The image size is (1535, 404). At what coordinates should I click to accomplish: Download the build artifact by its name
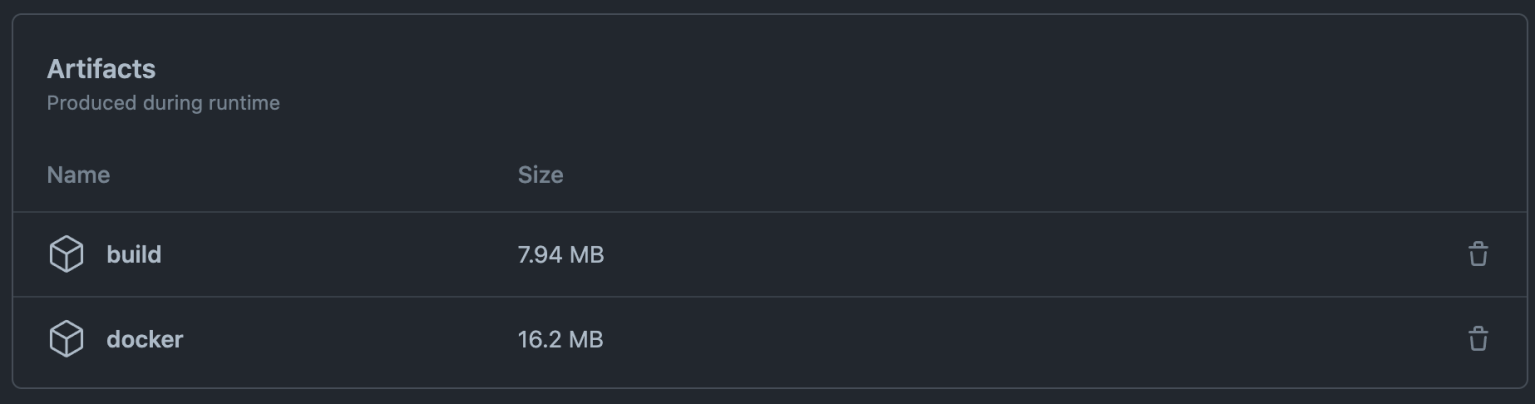click(134, 254)
